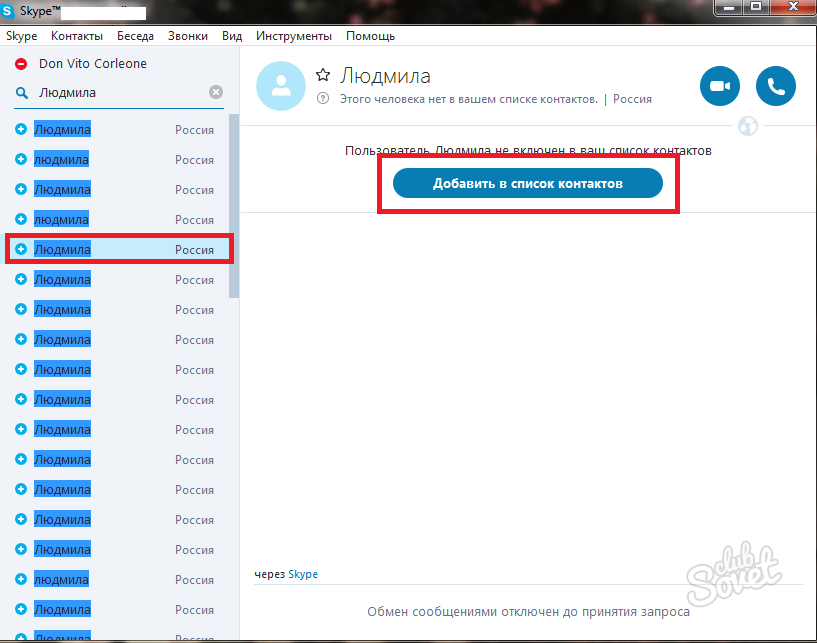Open the Контакты menu
The image size is (817, 643).
point(77,36)
